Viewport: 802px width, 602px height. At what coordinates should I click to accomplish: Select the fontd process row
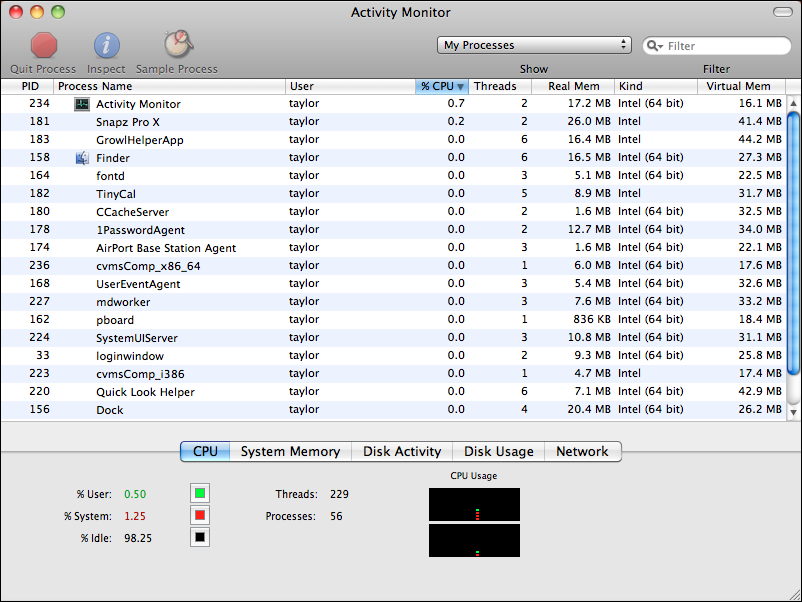coord(393,176)
